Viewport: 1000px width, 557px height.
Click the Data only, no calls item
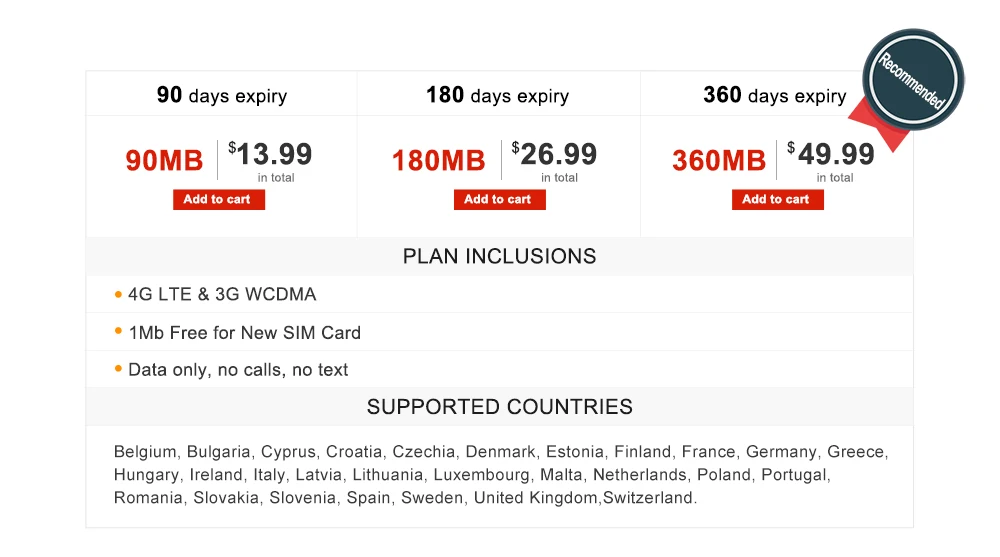pyautogui.click(x=238, y=370)
